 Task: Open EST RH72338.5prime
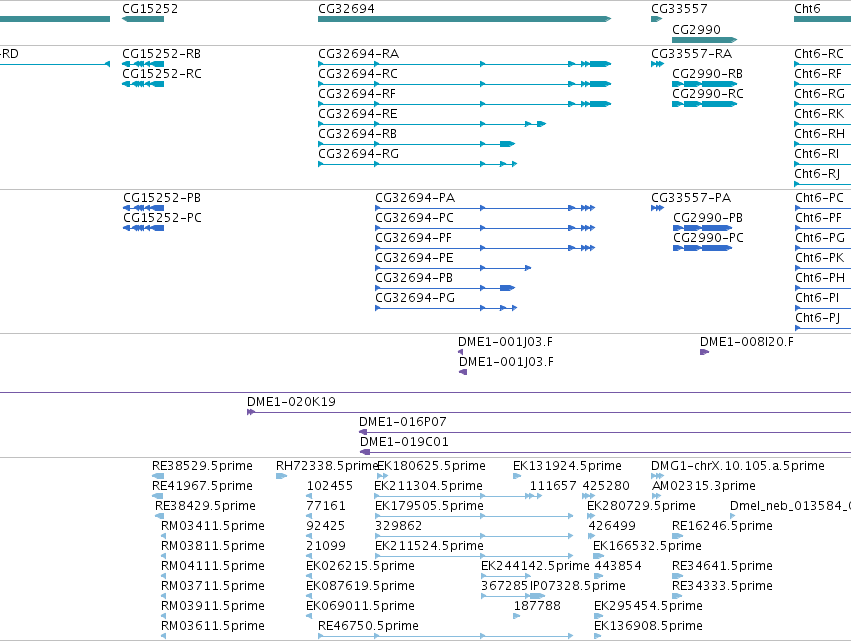tap(327, 466)
